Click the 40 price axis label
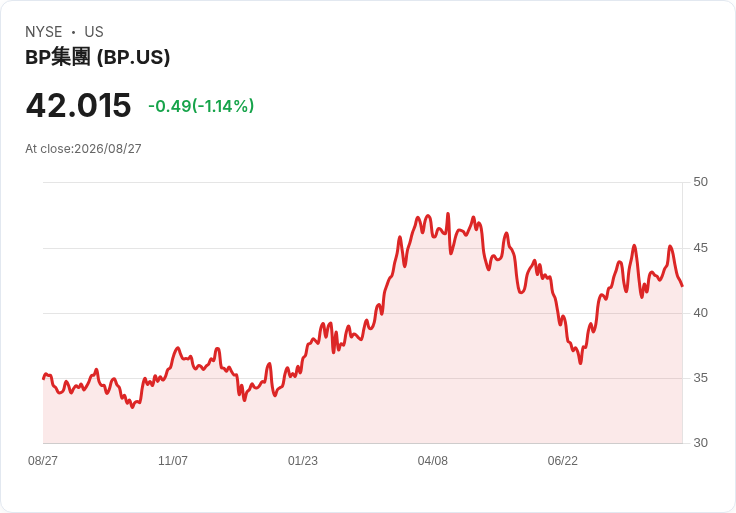This screenshot has width=736, height=513. coord(700,313)
